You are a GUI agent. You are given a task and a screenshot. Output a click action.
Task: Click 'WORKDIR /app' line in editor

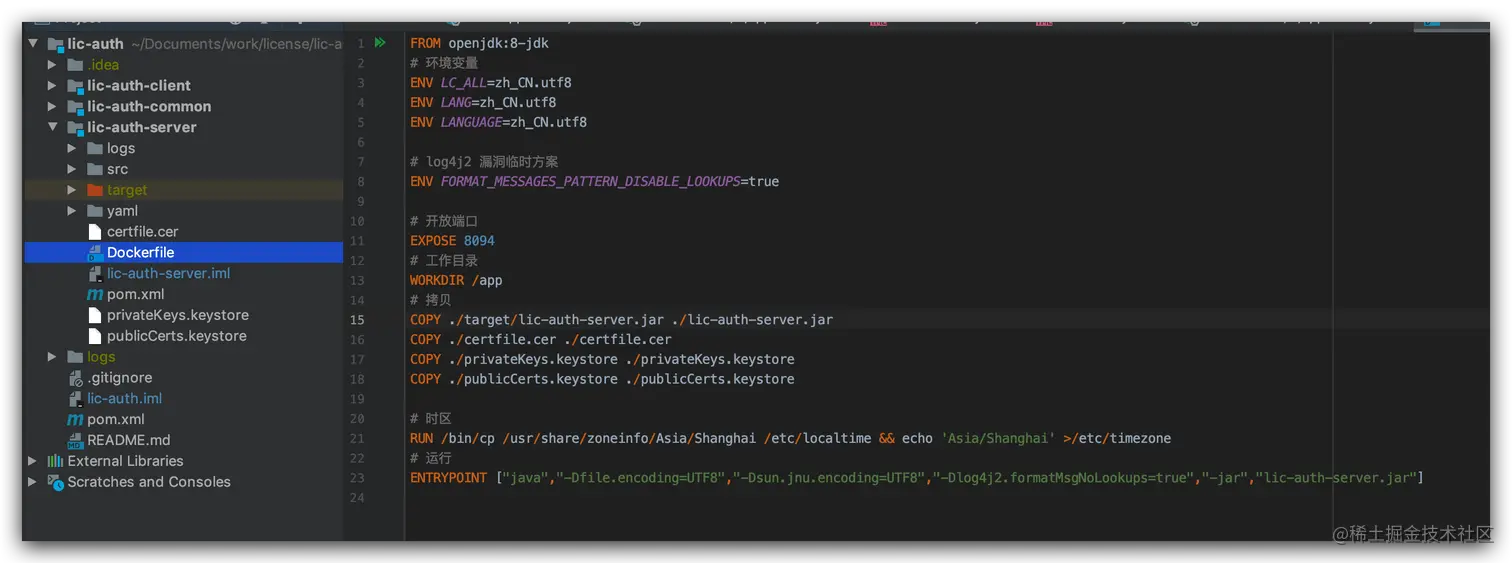(x=456, y=280)
